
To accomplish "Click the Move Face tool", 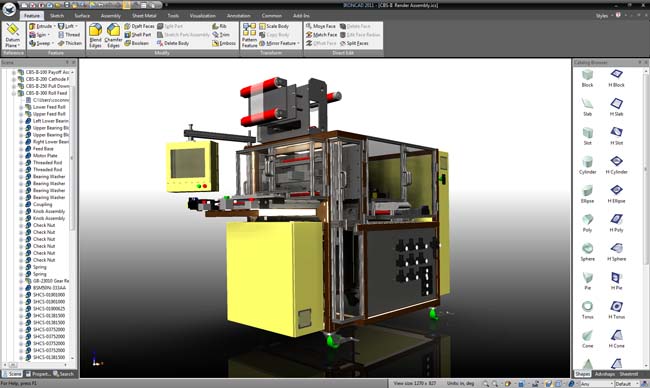I will (321, 26).
